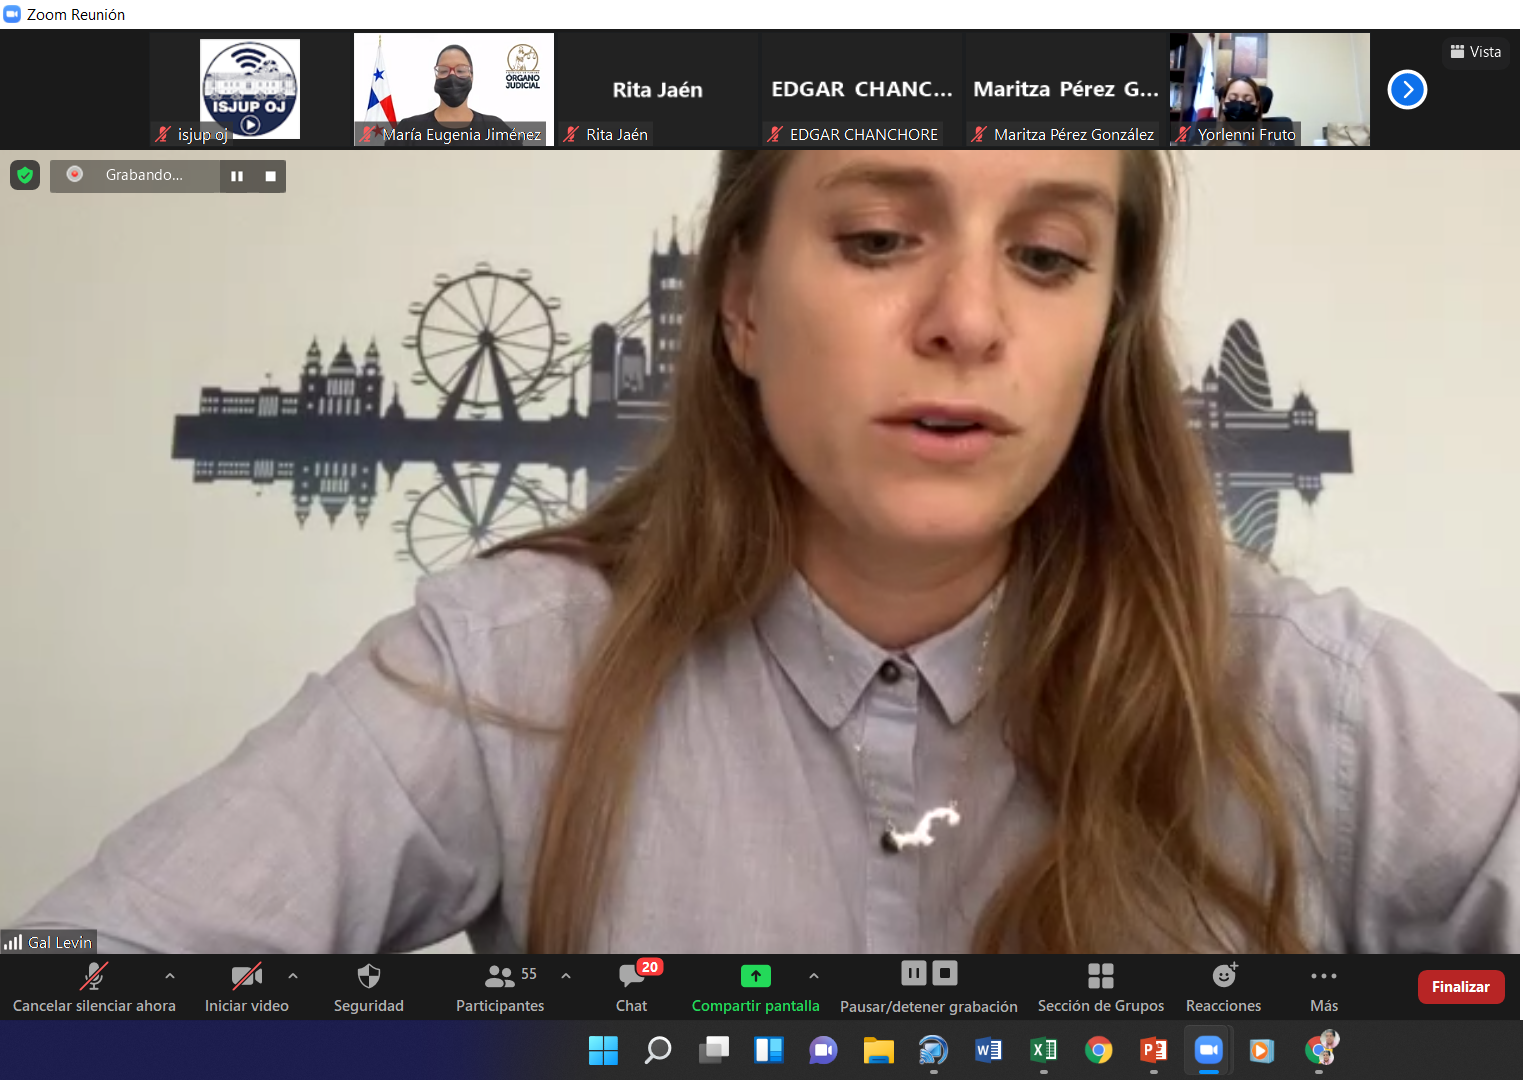Click muted mic icon on EDGAR CHANCHORE

[775, 134]
